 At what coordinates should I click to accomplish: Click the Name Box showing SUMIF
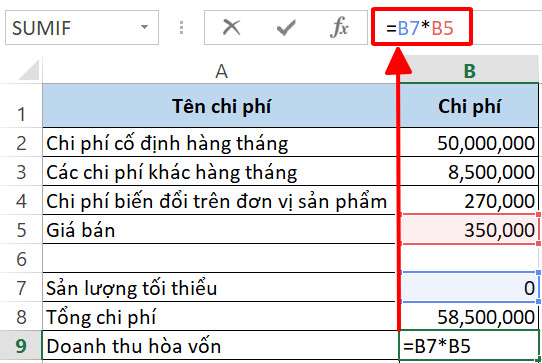coord(82,28)
